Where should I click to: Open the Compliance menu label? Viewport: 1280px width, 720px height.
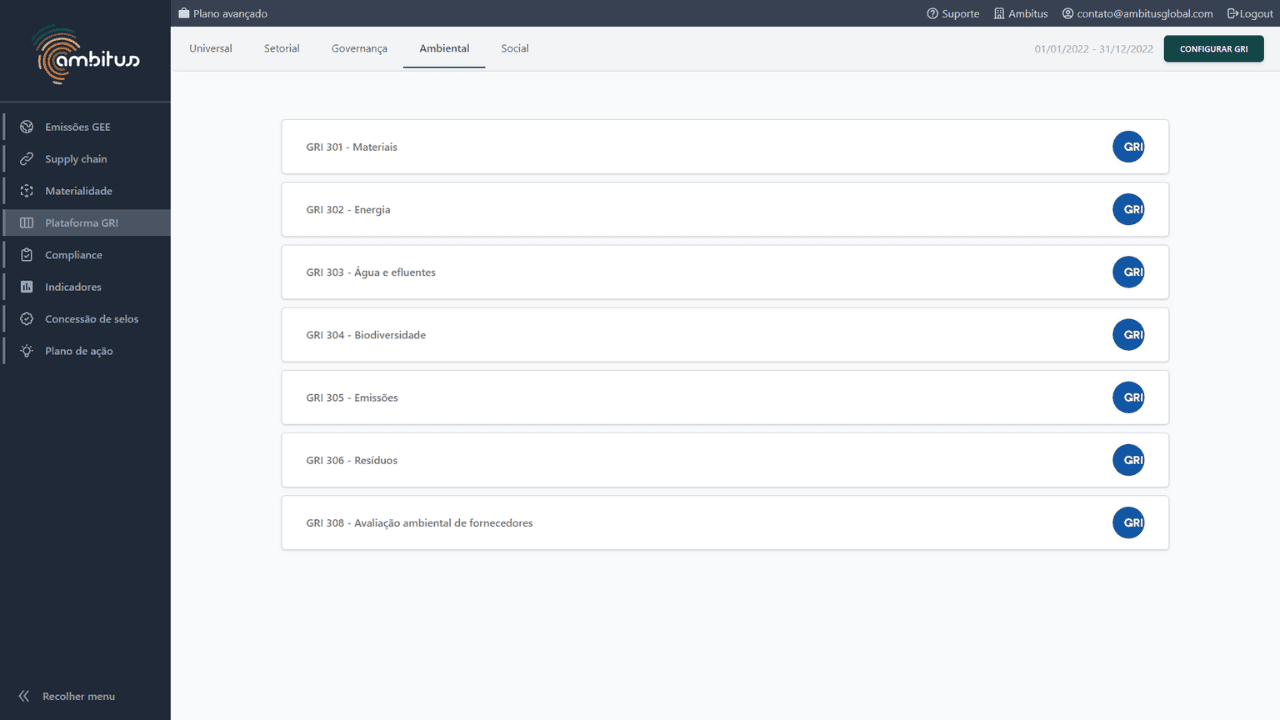74,255
